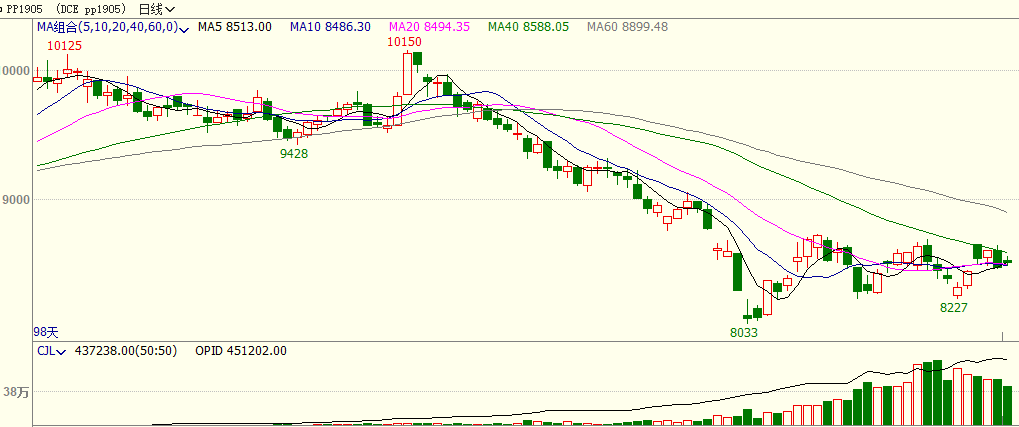The height and width of the screenshot is (427, 1019).
Task: Click the tall red candlestick below 10150
Action: pyautogui.click(x=407, y=73)
